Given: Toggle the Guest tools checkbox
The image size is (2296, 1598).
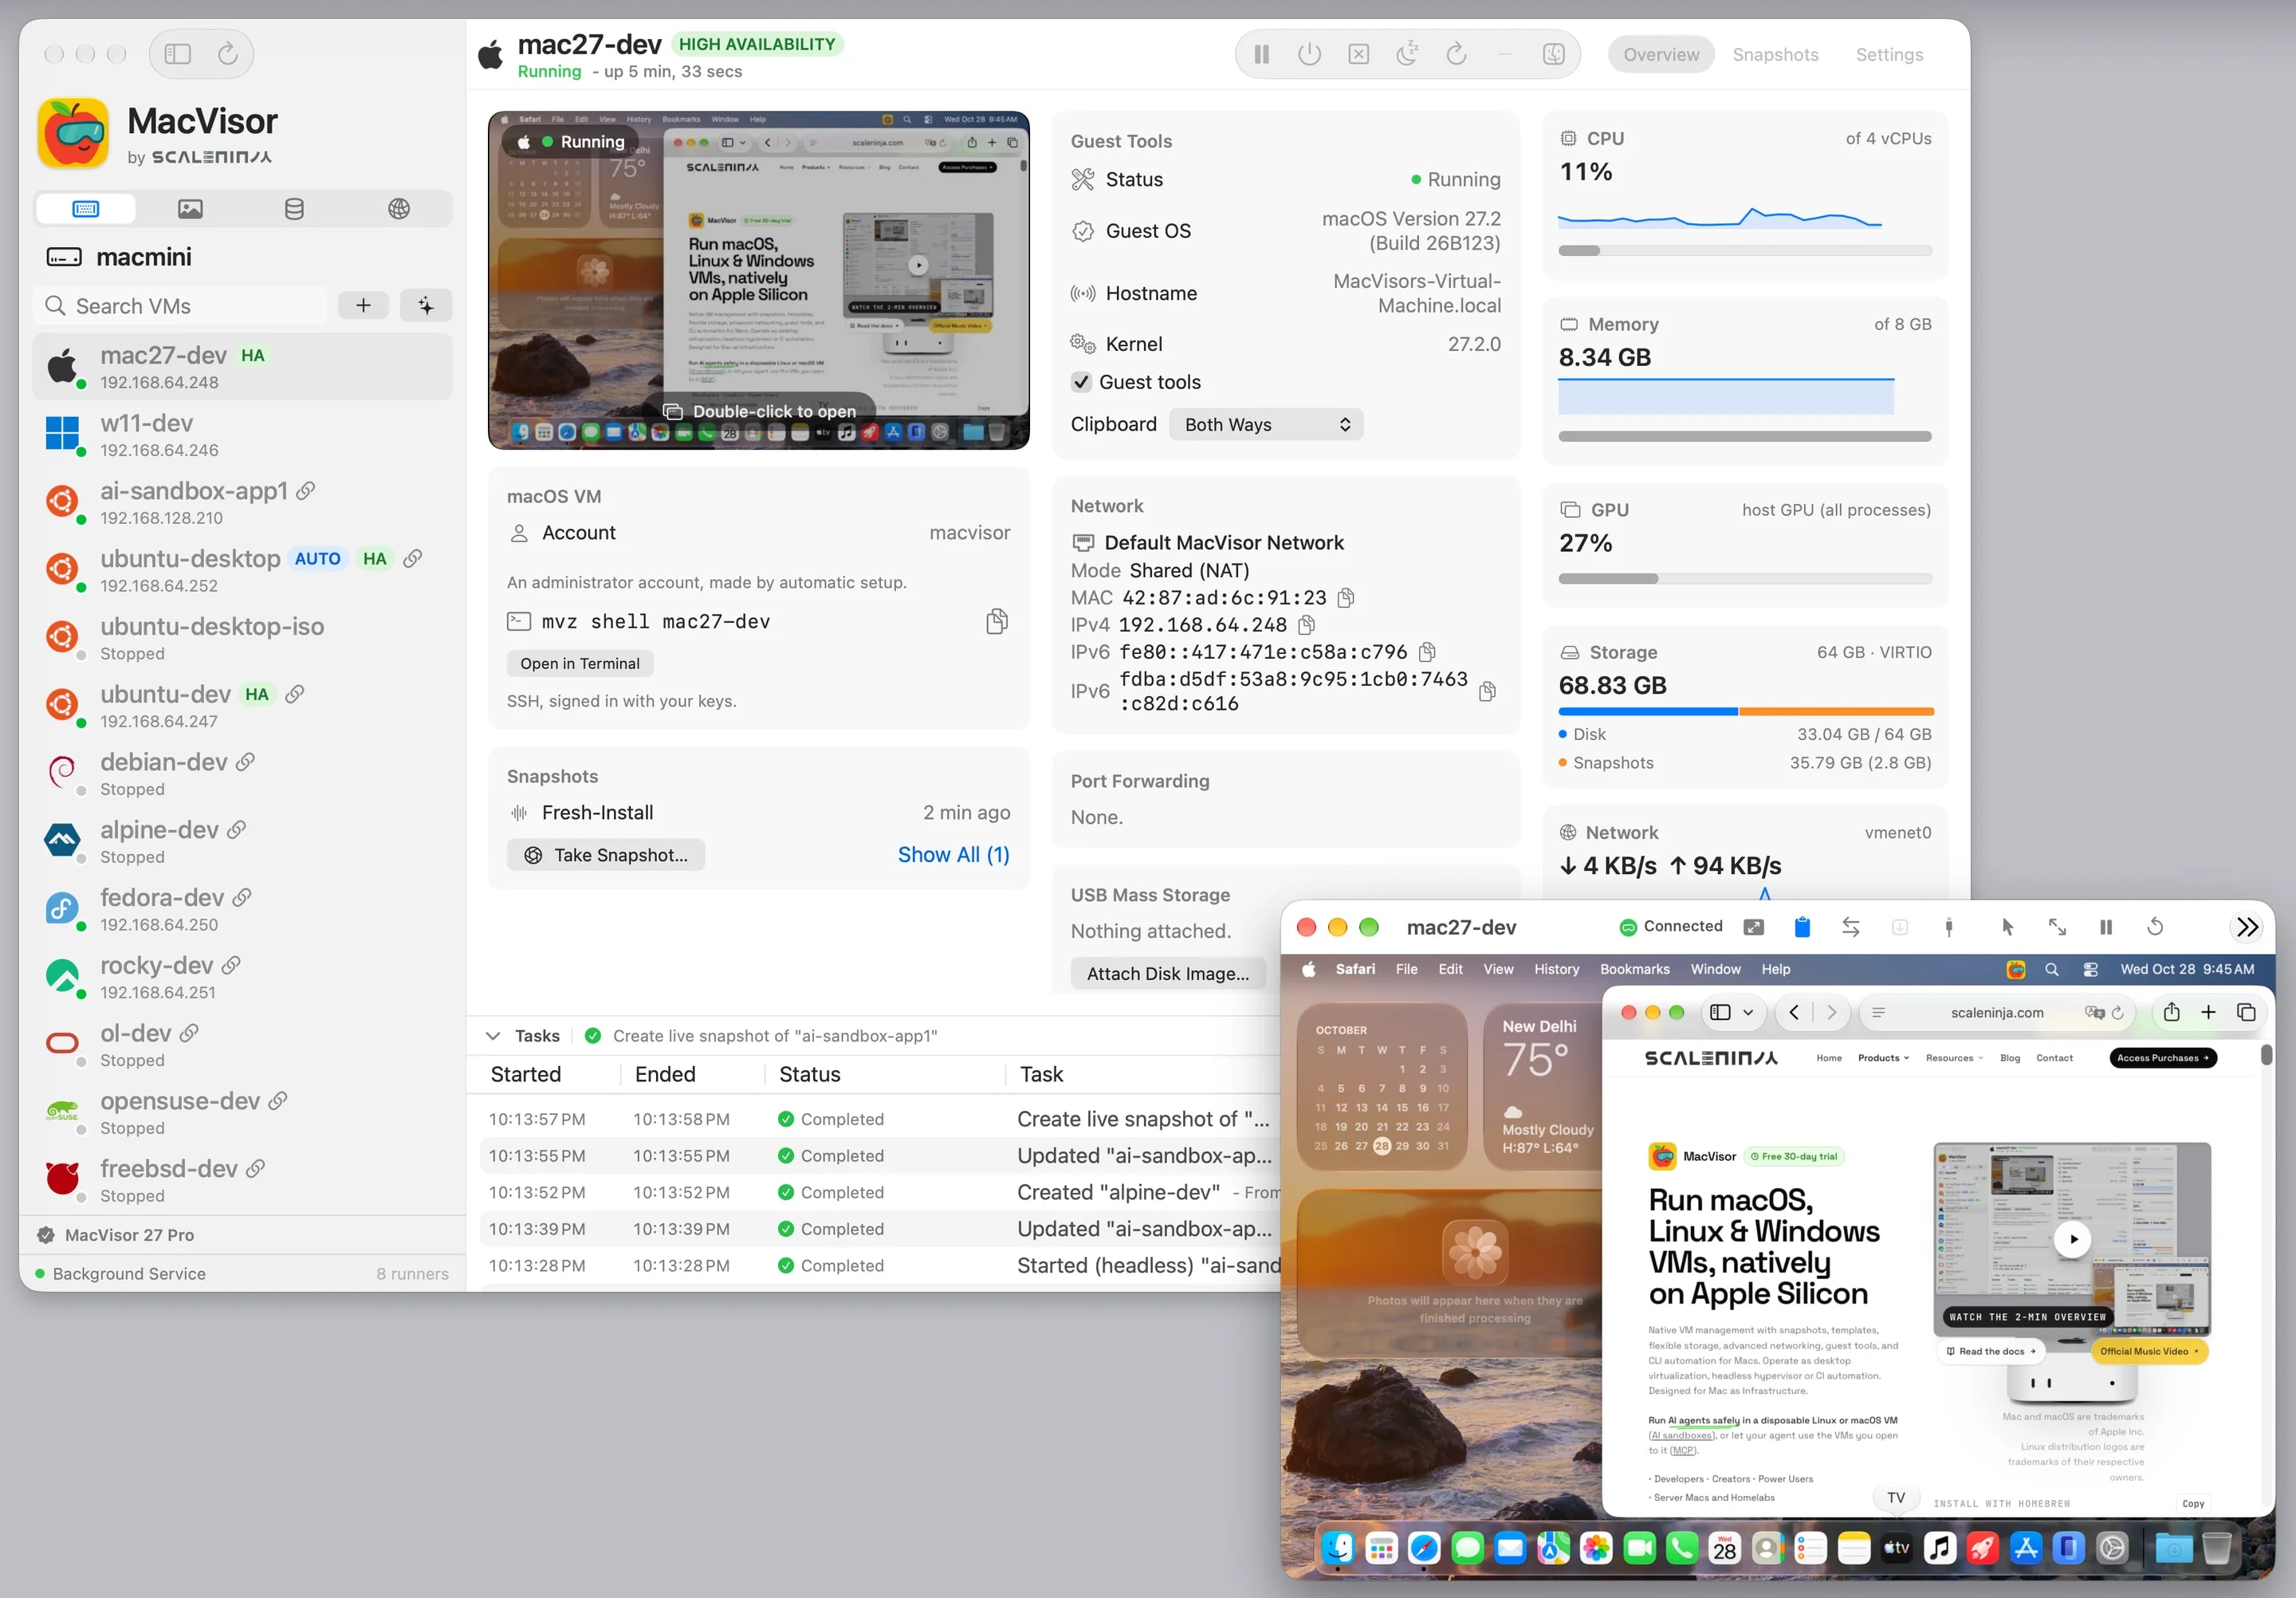Looking at the screenshot, I should 1081,382.
